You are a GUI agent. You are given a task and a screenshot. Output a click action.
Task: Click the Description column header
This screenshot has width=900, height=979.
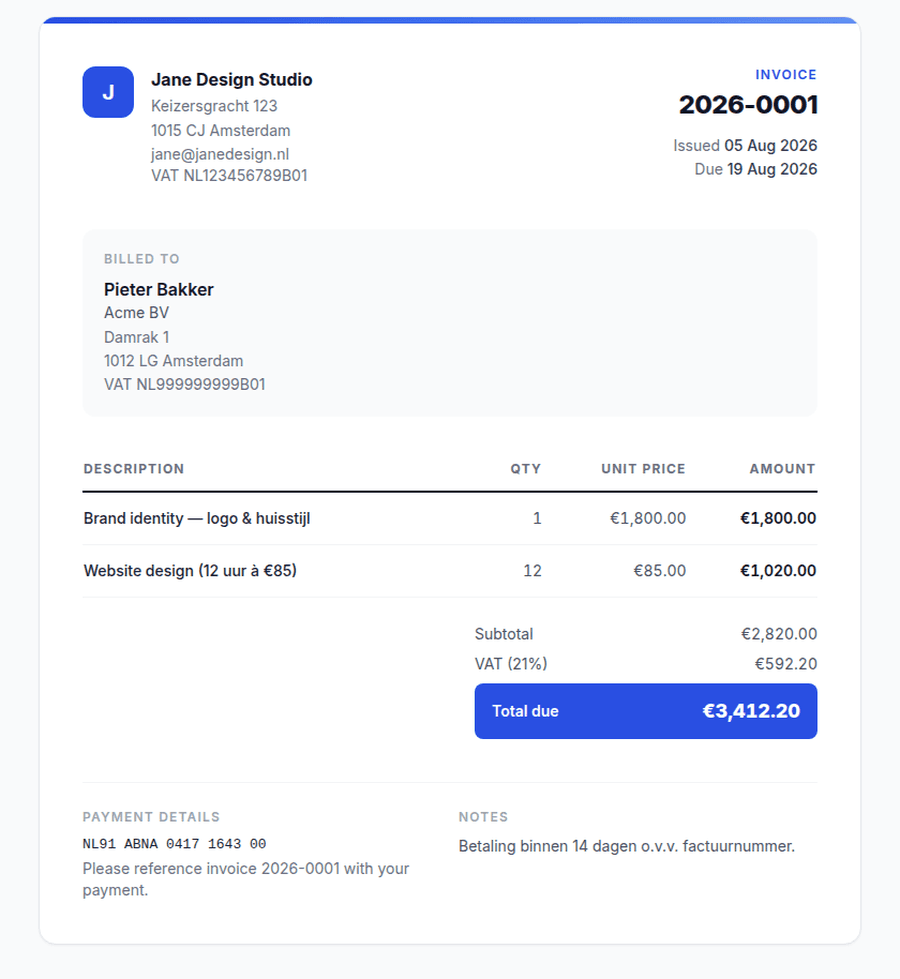click(x=134, y=469)
